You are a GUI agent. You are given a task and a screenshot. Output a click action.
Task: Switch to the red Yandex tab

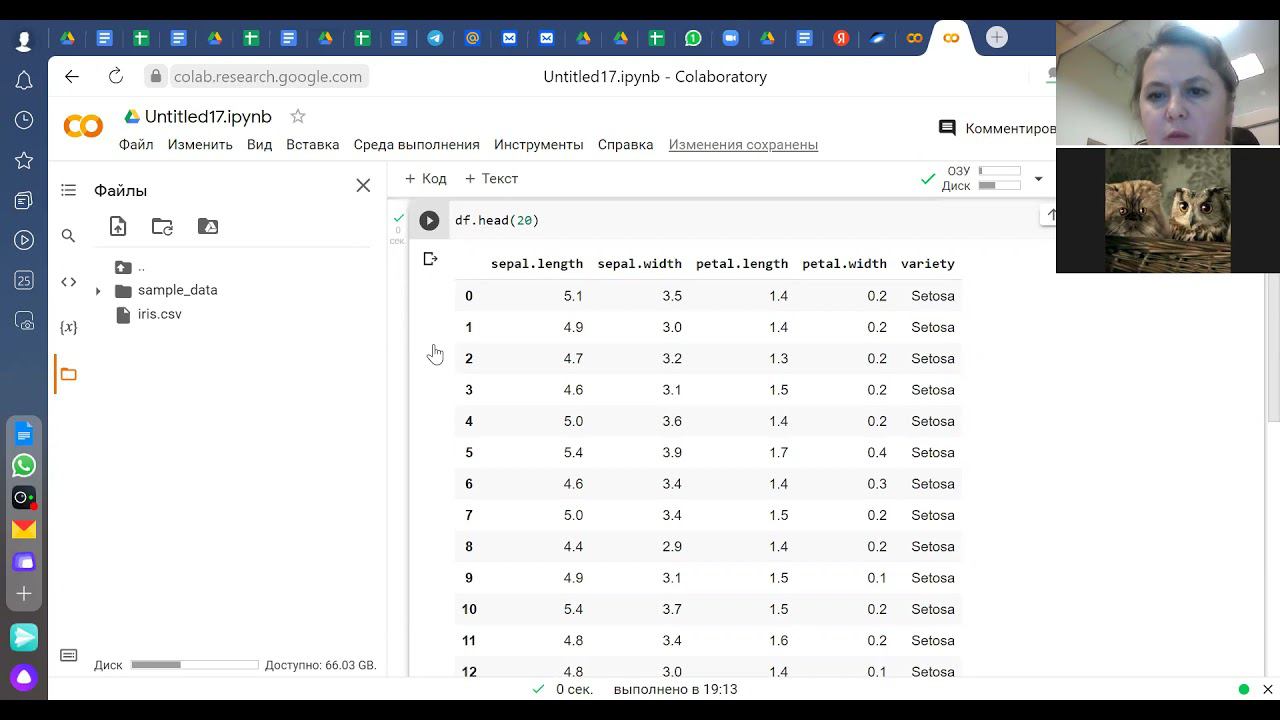(x=841, y=38)
